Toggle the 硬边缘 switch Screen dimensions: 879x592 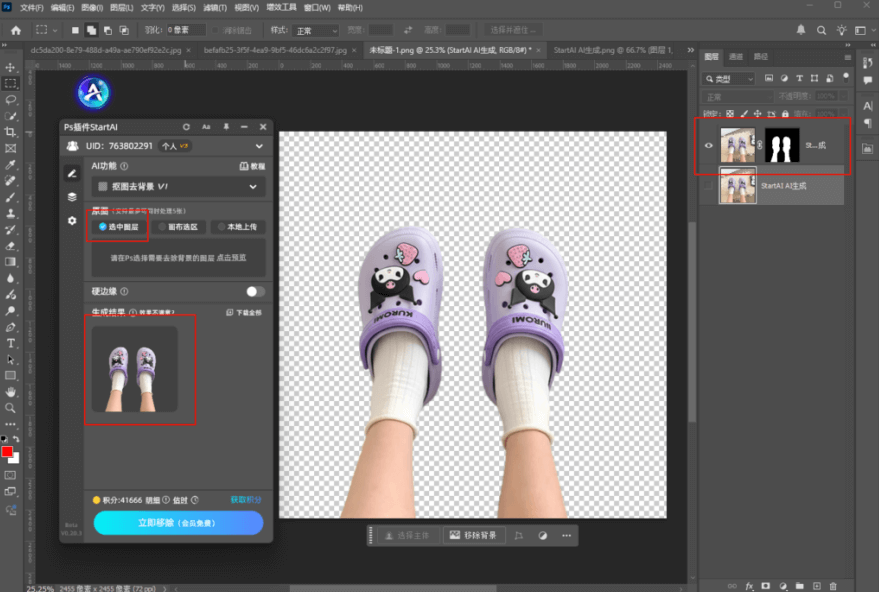pyautogui.click(x=255, y=291)
